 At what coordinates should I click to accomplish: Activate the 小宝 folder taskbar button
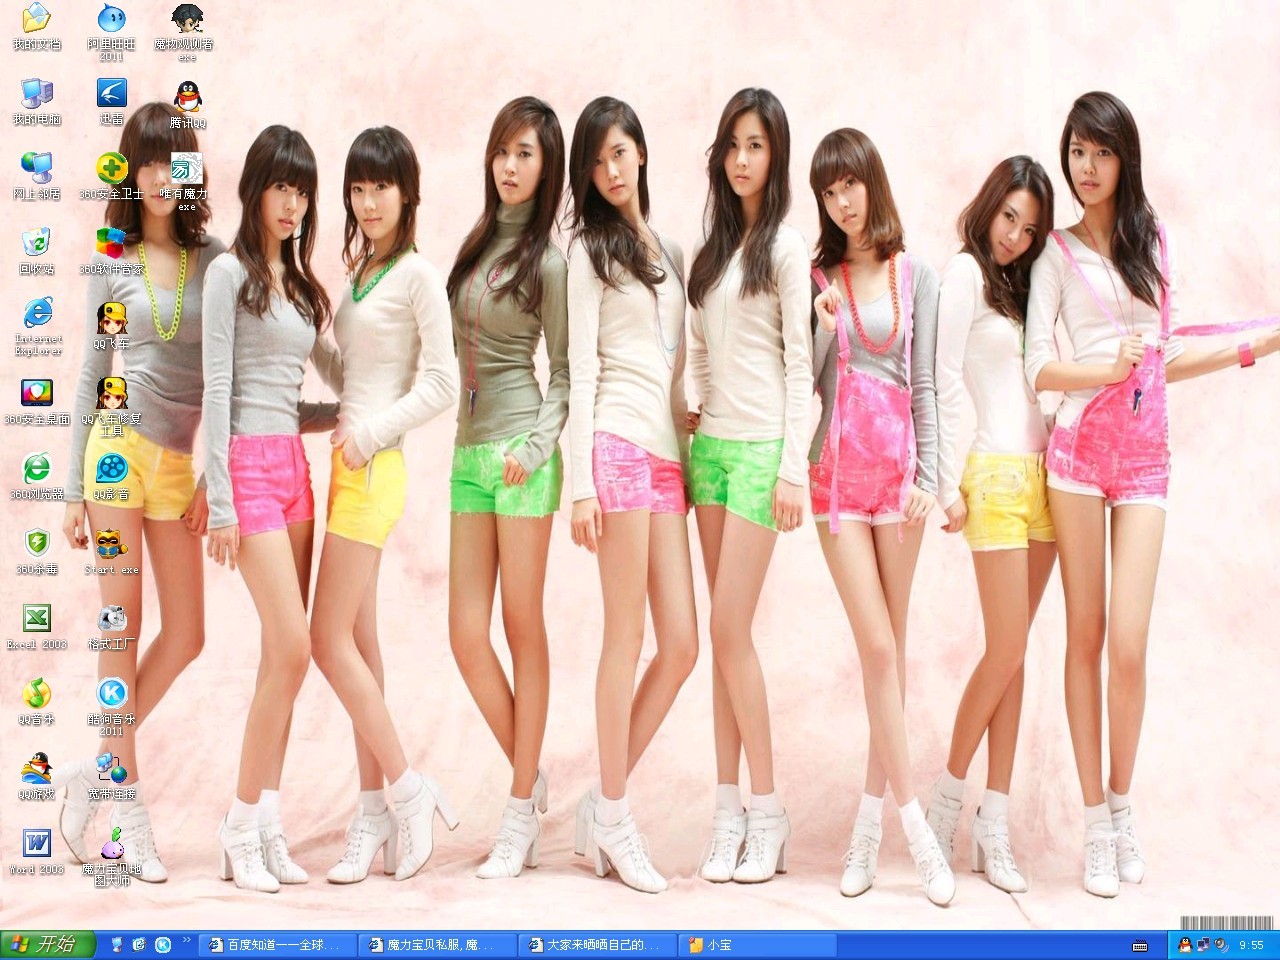tap(755, 945)
